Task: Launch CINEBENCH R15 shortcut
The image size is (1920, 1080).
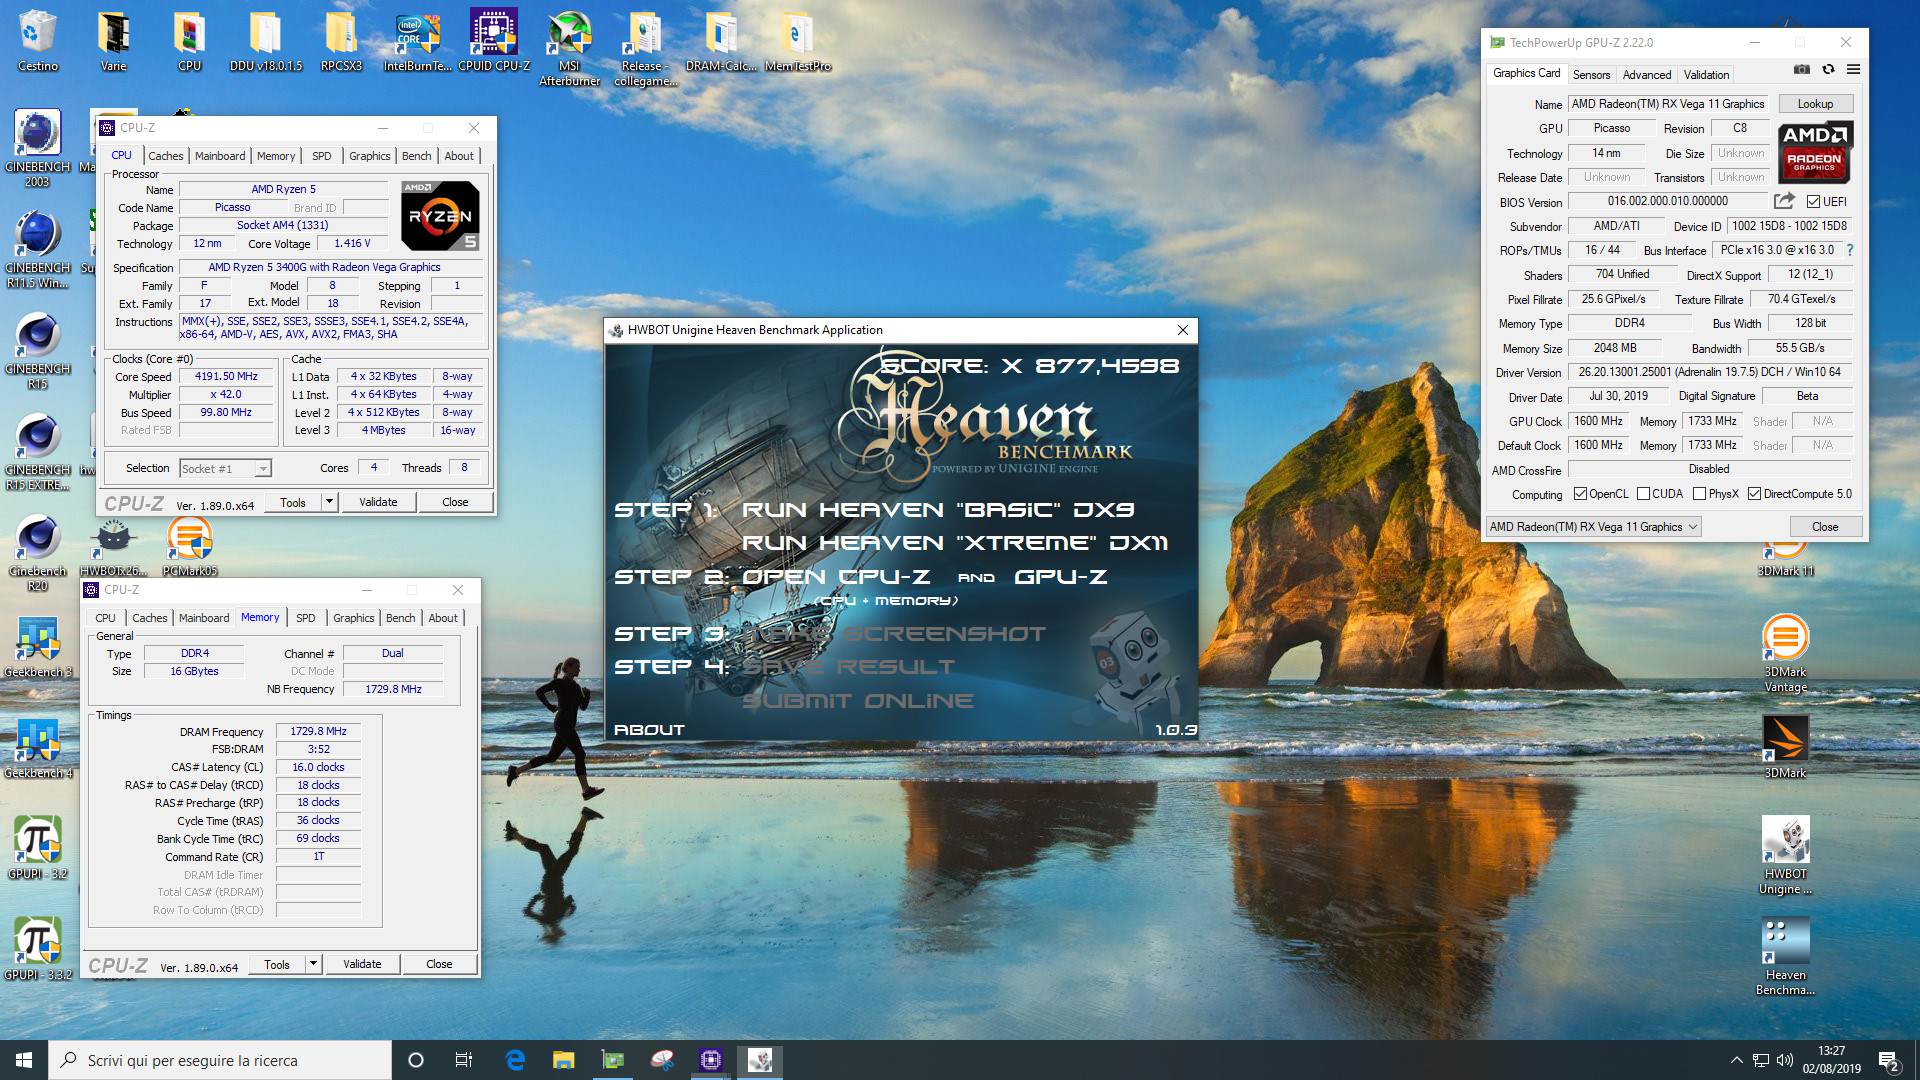Action: [38, 350]
